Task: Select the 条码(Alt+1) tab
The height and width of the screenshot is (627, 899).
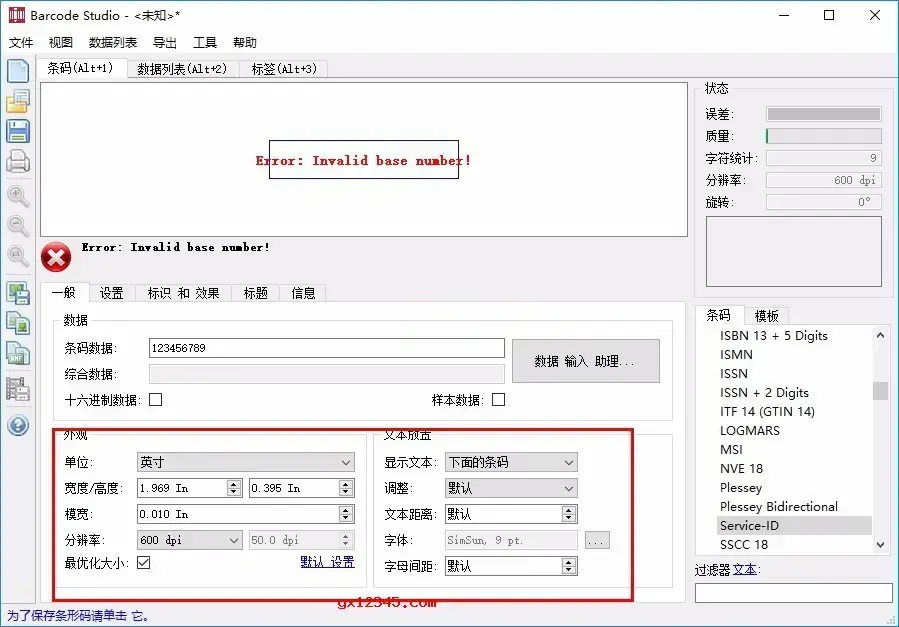Action: coord(80,68)
